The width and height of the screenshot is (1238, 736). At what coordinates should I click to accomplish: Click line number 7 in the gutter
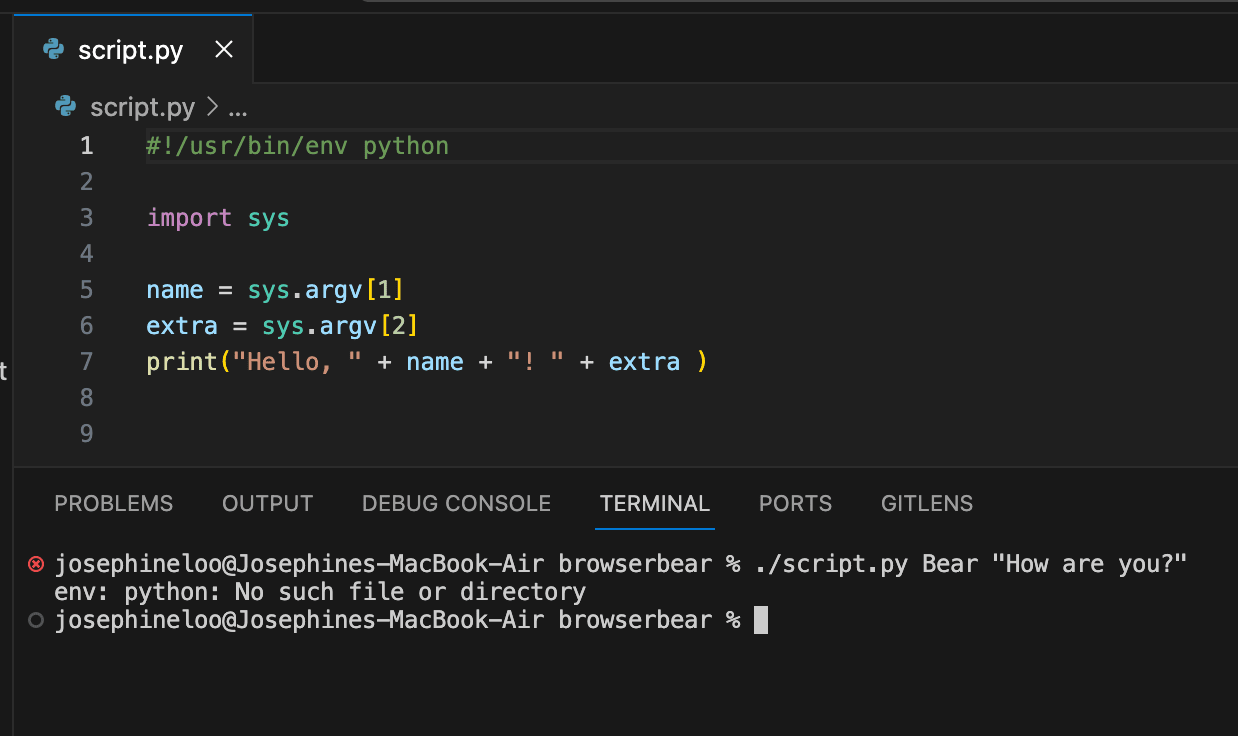86,362
